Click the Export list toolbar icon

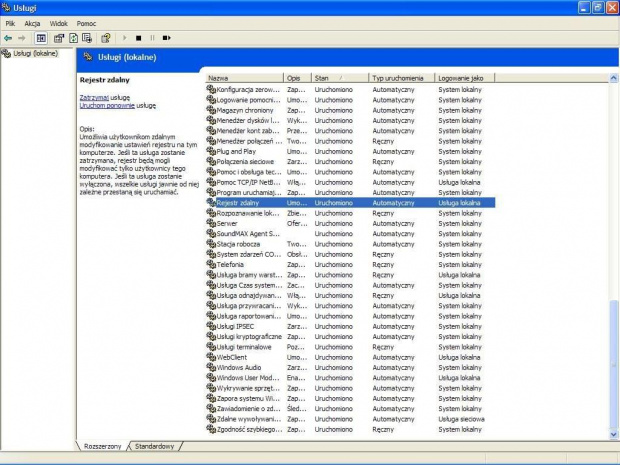tap(87, 37)
